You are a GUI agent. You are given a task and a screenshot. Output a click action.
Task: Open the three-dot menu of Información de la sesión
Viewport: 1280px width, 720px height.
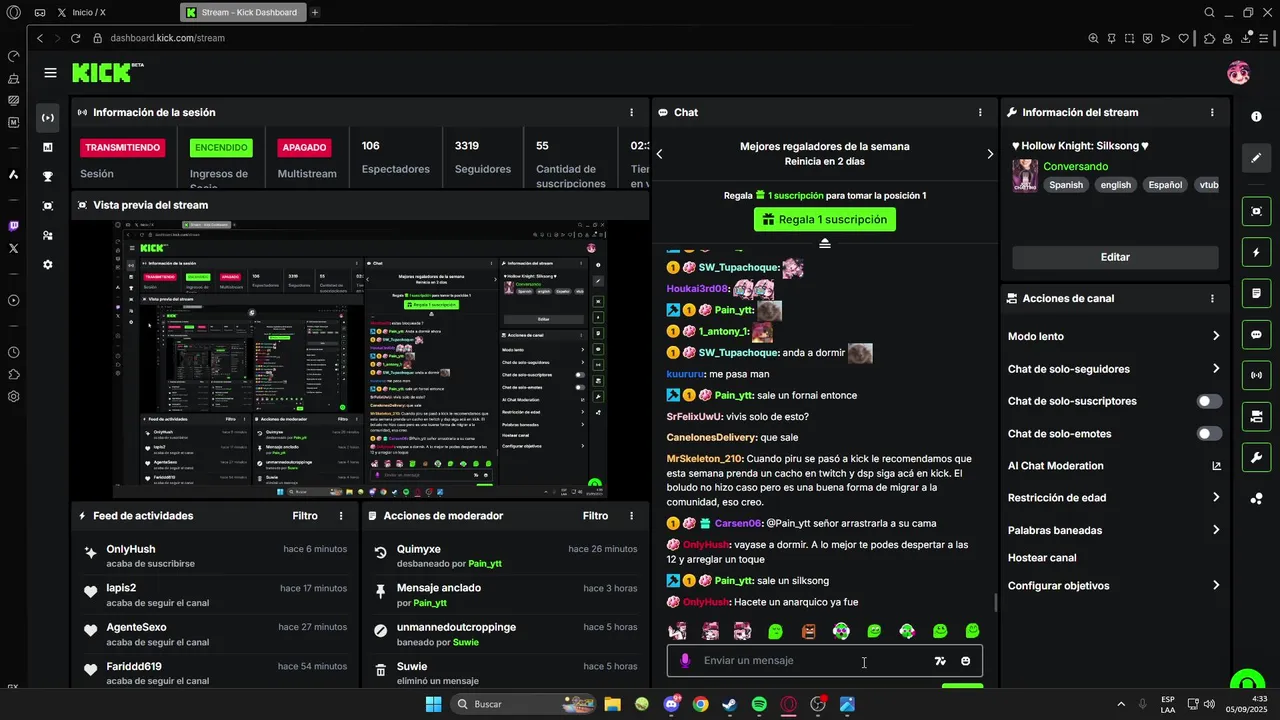click(631, 113)
